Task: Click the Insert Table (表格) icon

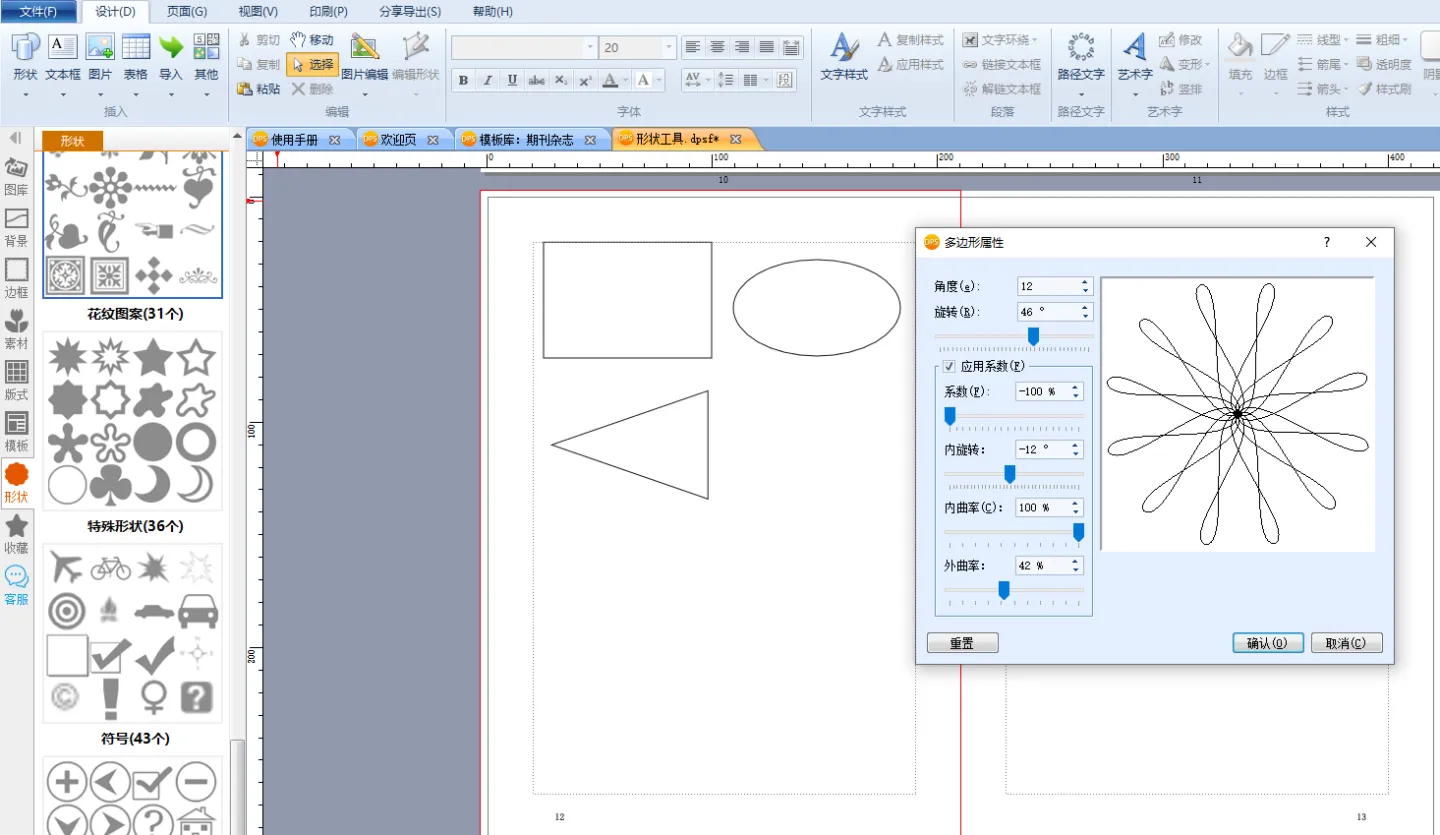Action: [x=136, y=48]
